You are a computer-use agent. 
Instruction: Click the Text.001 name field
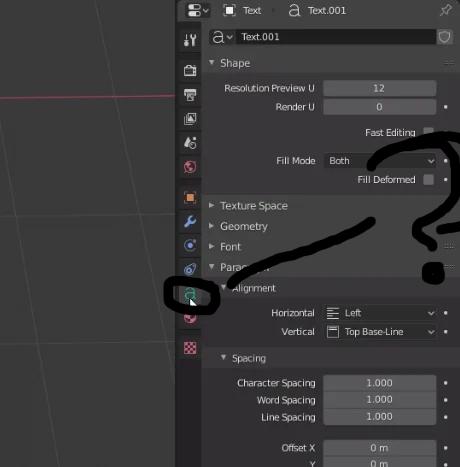(336, 37)
